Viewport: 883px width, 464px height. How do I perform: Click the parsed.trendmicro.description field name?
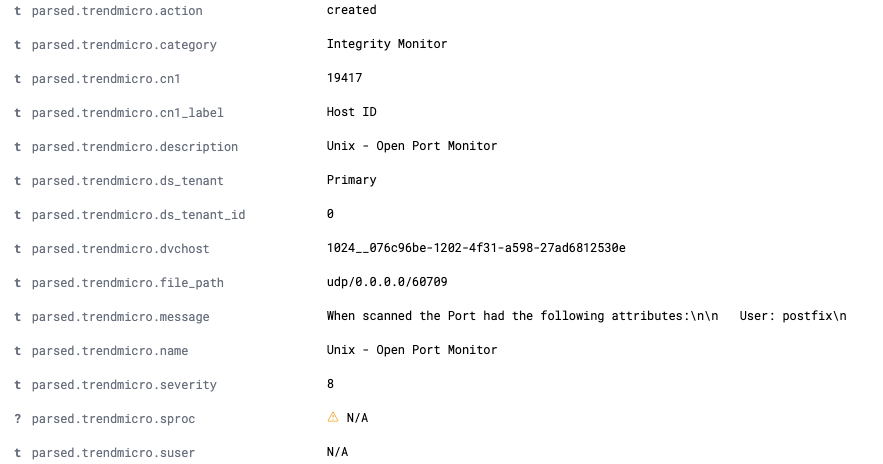[x=134, y=147]
